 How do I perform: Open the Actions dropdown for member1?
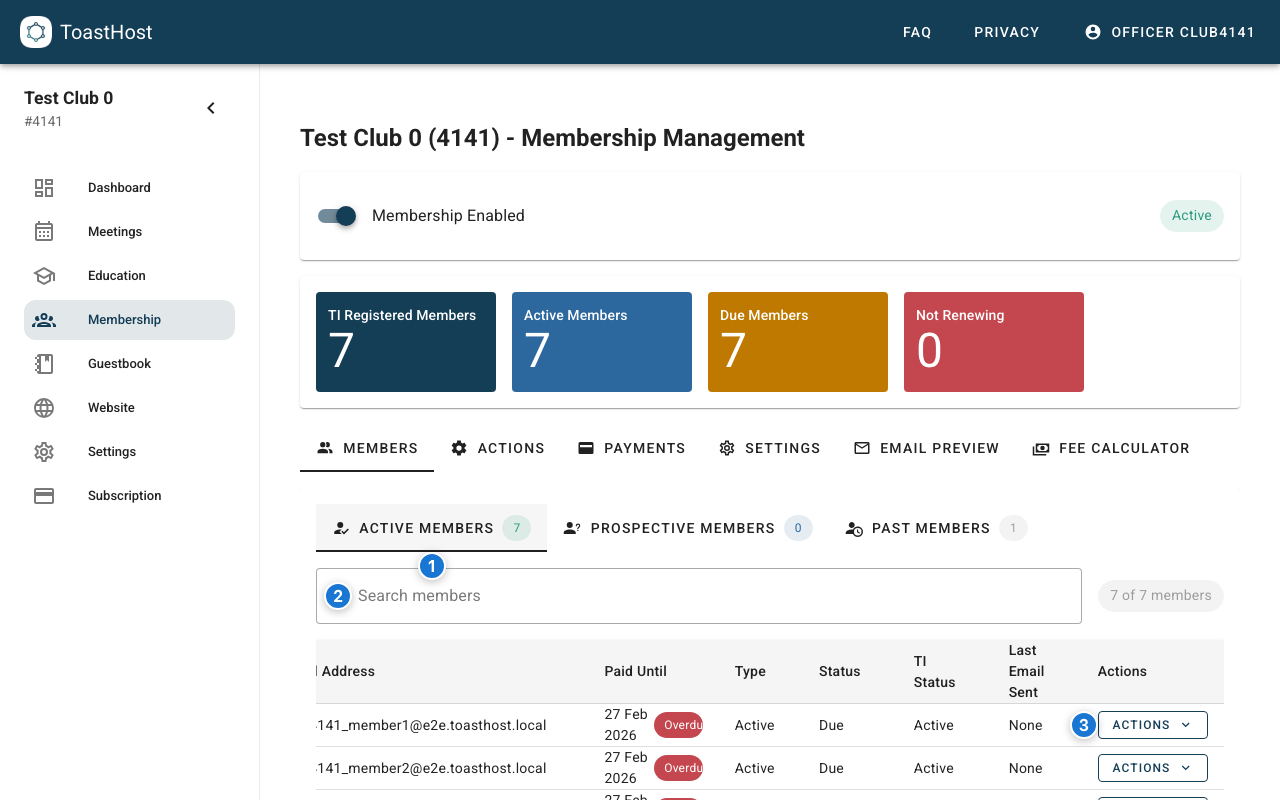tap(1152, 724)
